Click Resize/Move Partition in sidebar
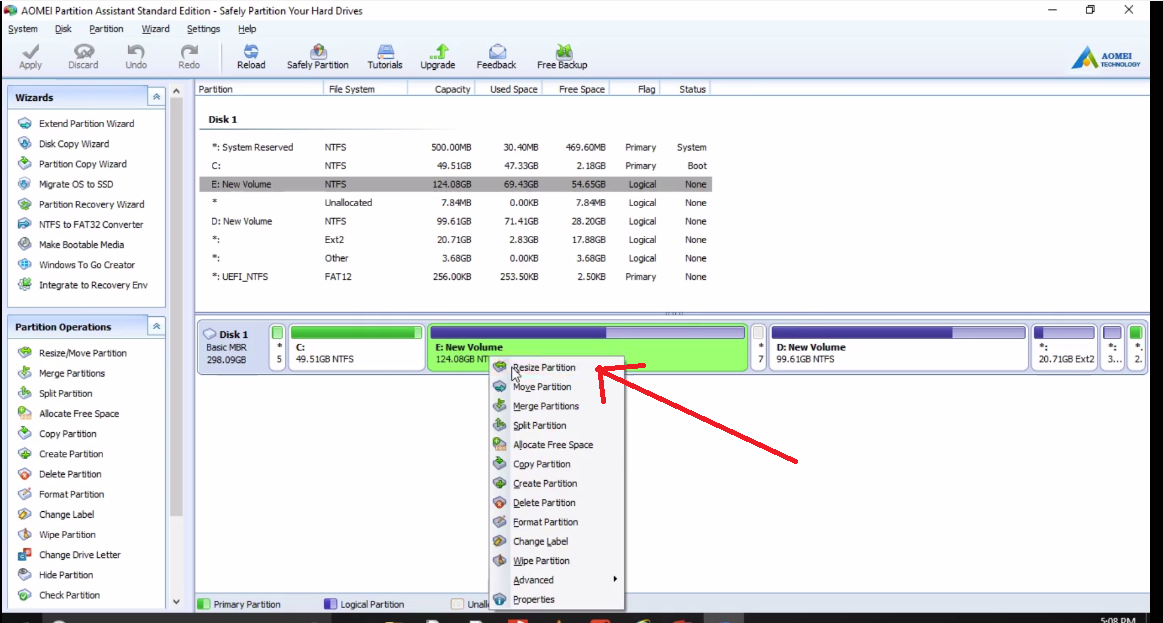This screenshot has width=1163, height=623. 82,353
